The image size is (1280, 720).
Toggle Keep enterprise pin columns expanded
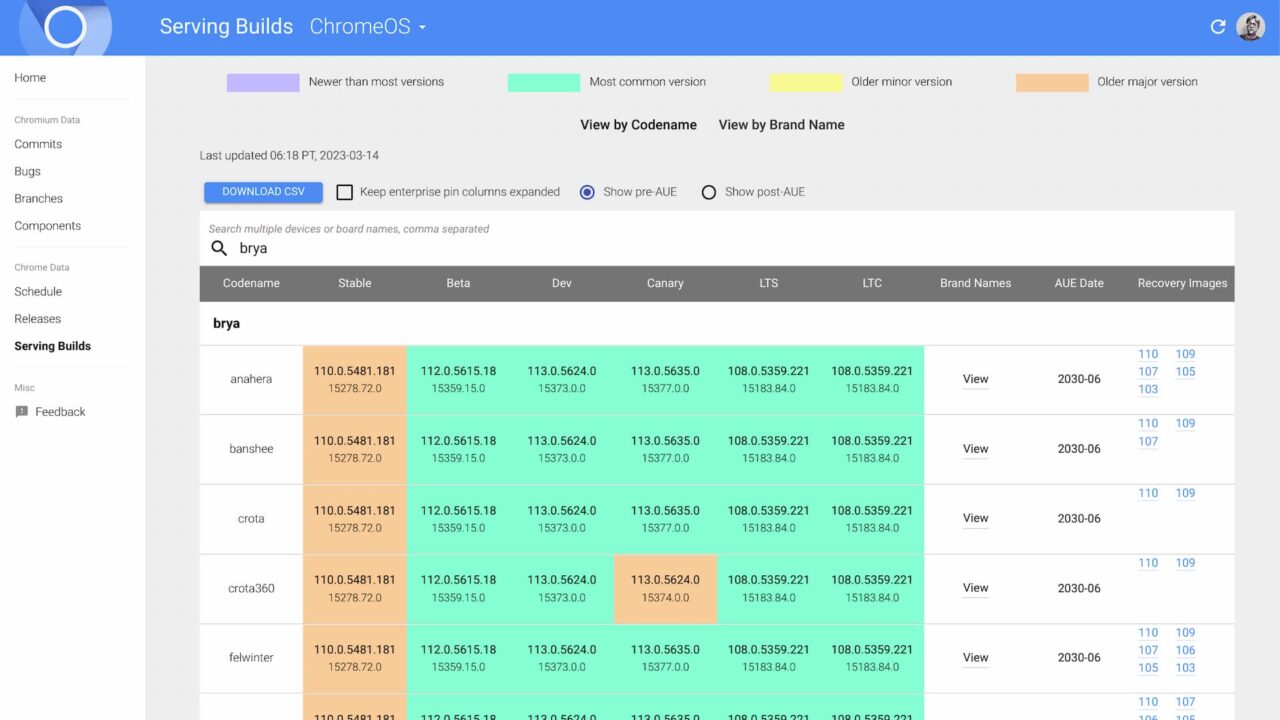(x=344, y=192)
